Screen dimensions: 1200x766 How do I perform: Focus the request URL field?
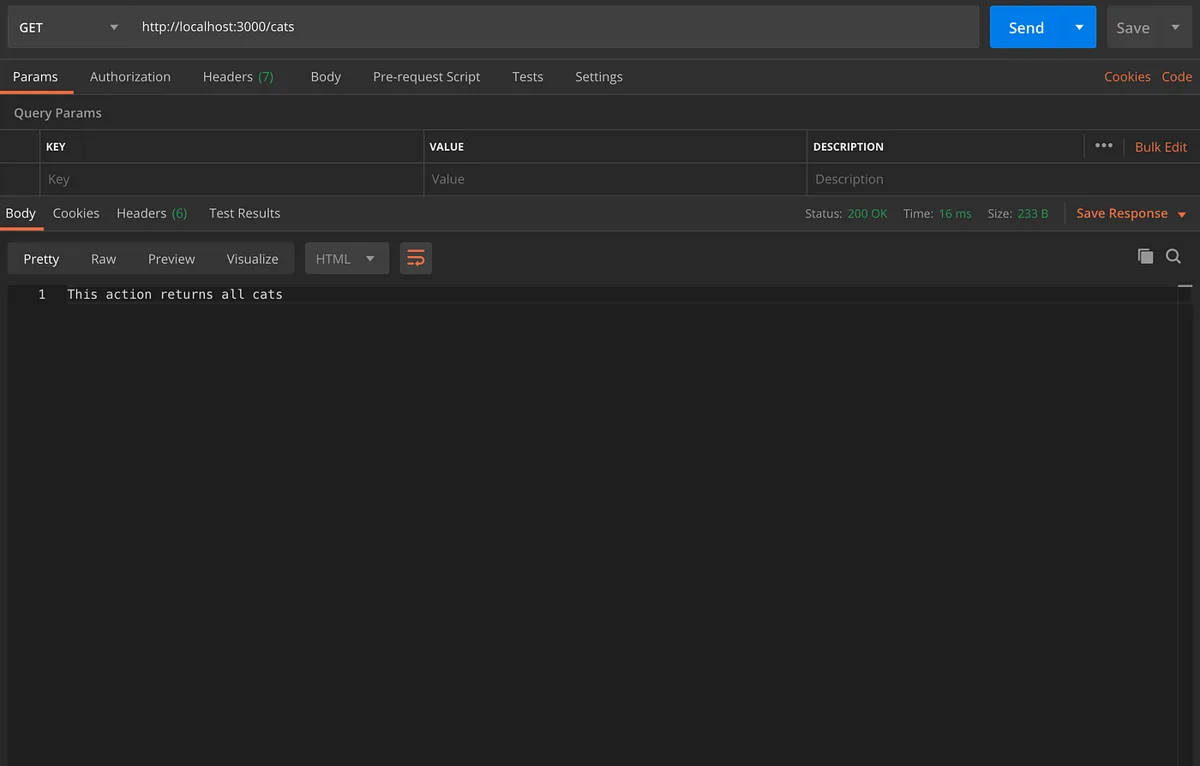(x=555, y=28)
